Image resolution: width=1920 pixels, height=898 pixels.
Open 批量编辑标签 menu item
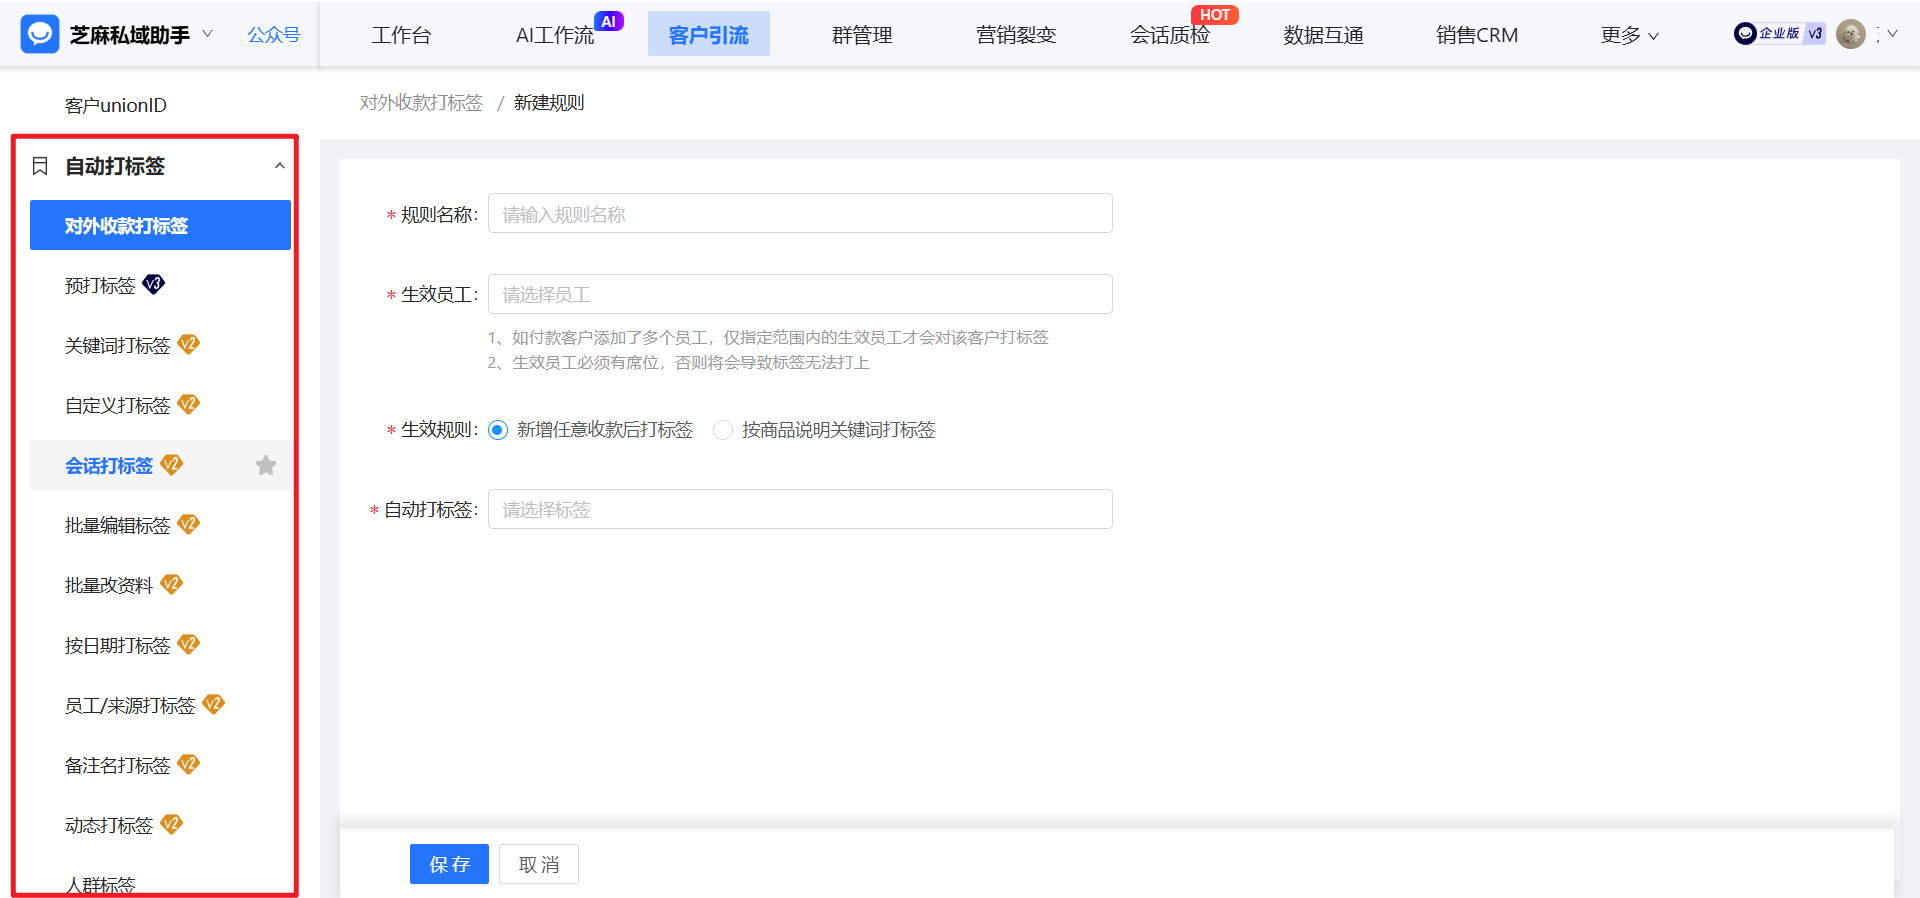(x=118, y=526)
